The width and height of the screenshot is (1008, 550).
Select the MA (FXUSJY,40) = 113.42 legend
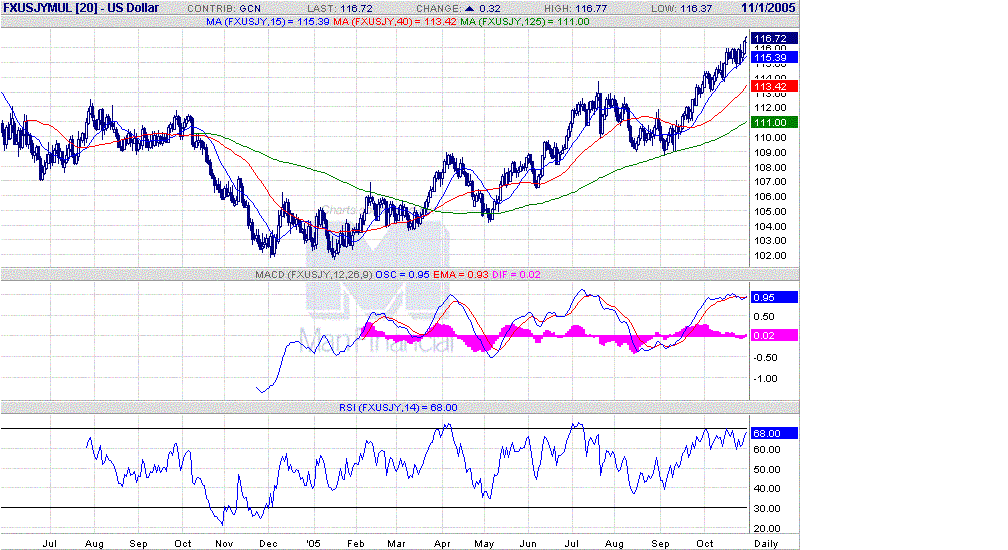pos(395,22)
